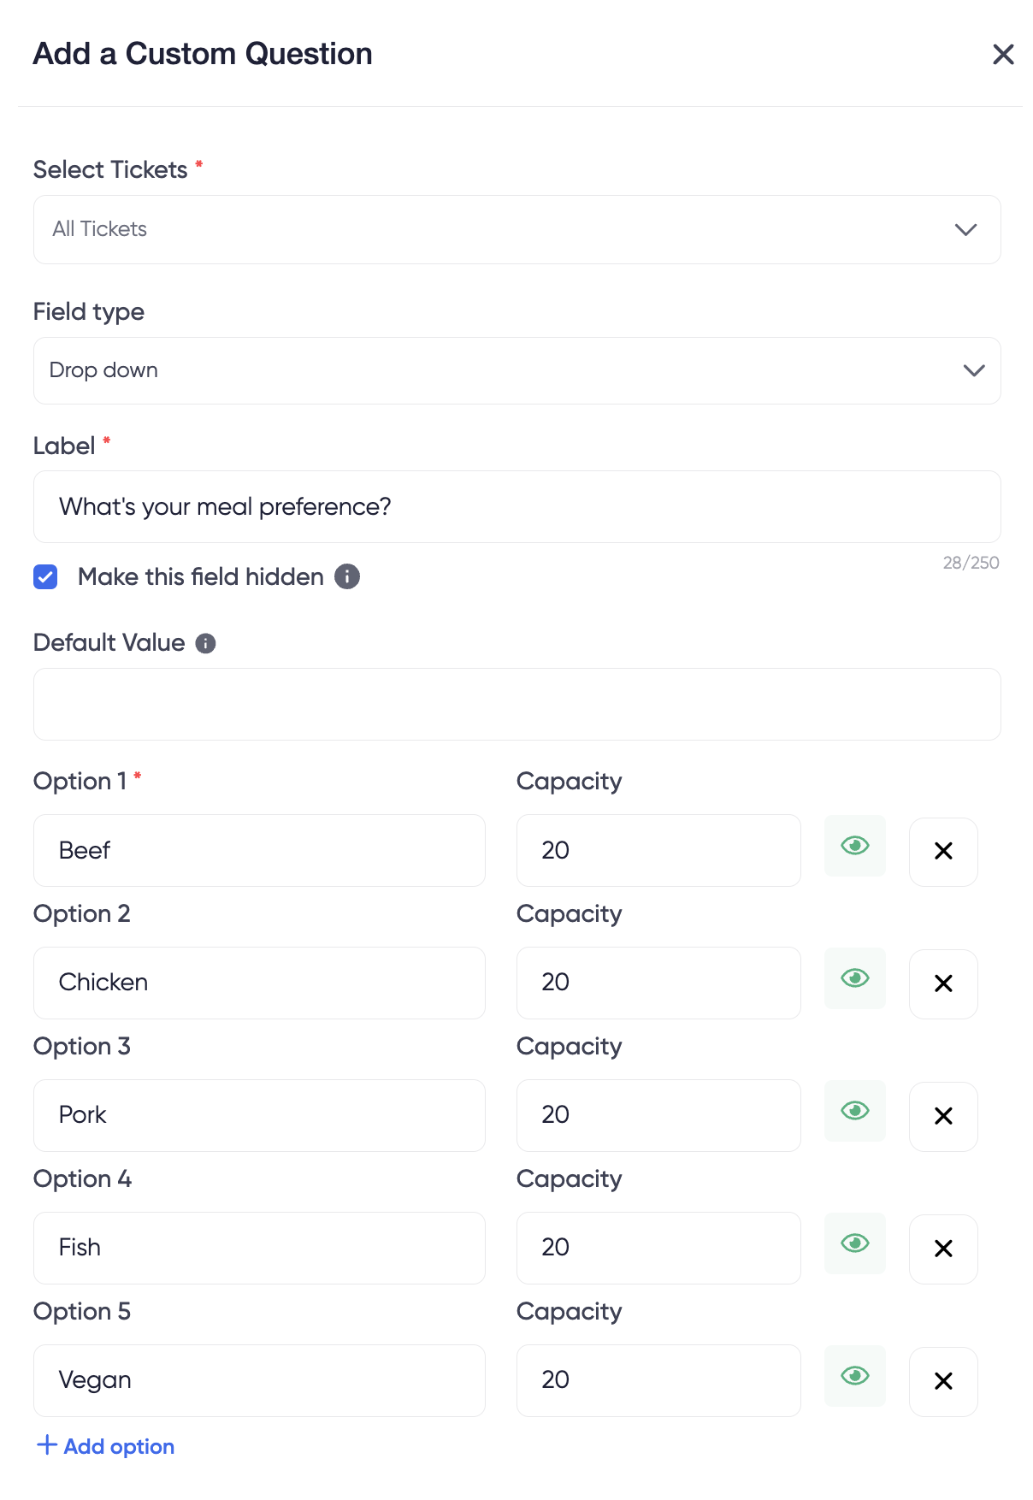The image size is (1033, 1500).
Task: Toggle the eye icon for Fish option
Action: coord(855,1243)
